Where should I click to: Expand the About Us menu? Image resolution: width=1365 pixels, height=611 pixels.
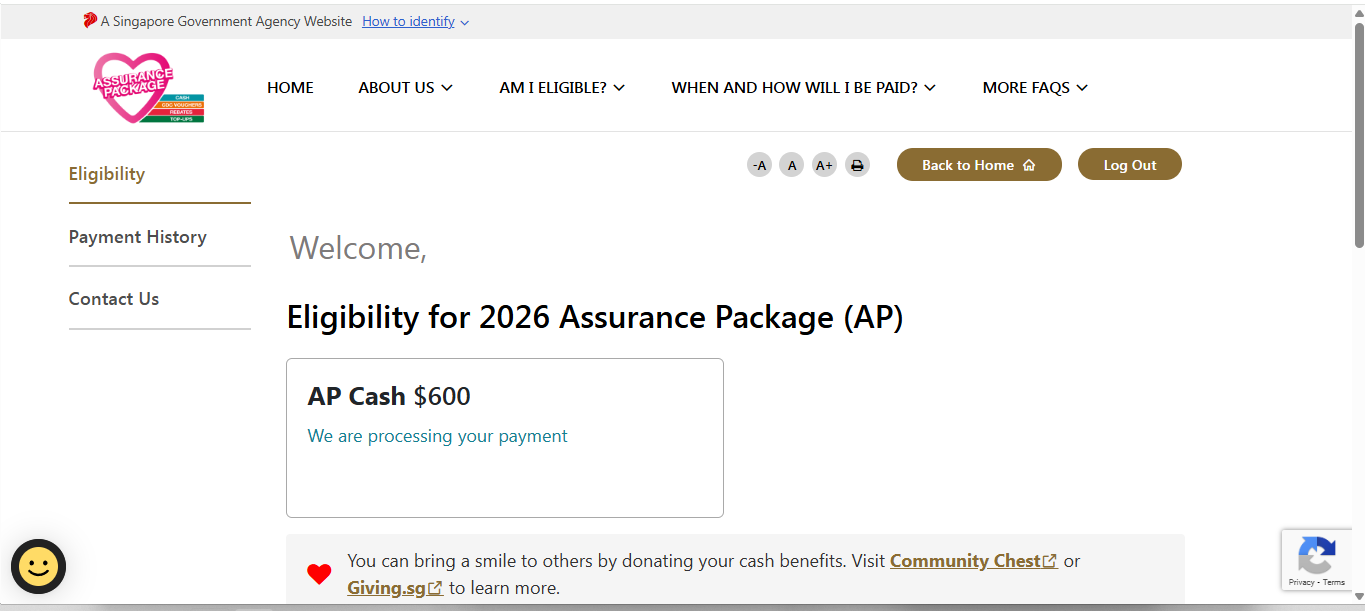(x=405, y=88)
